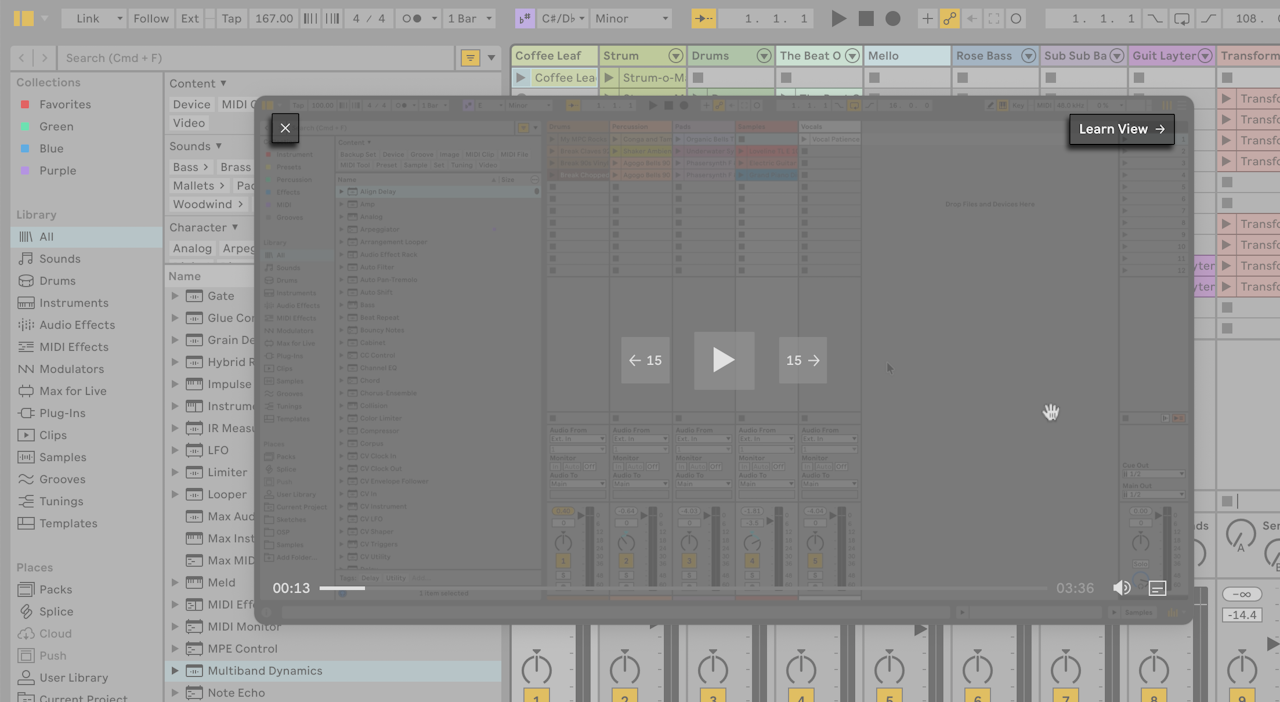The height and width of the screenshot is (702, 1280).
Task: Open the 1 Bar quantization dropdown
Action: [469, 18]
